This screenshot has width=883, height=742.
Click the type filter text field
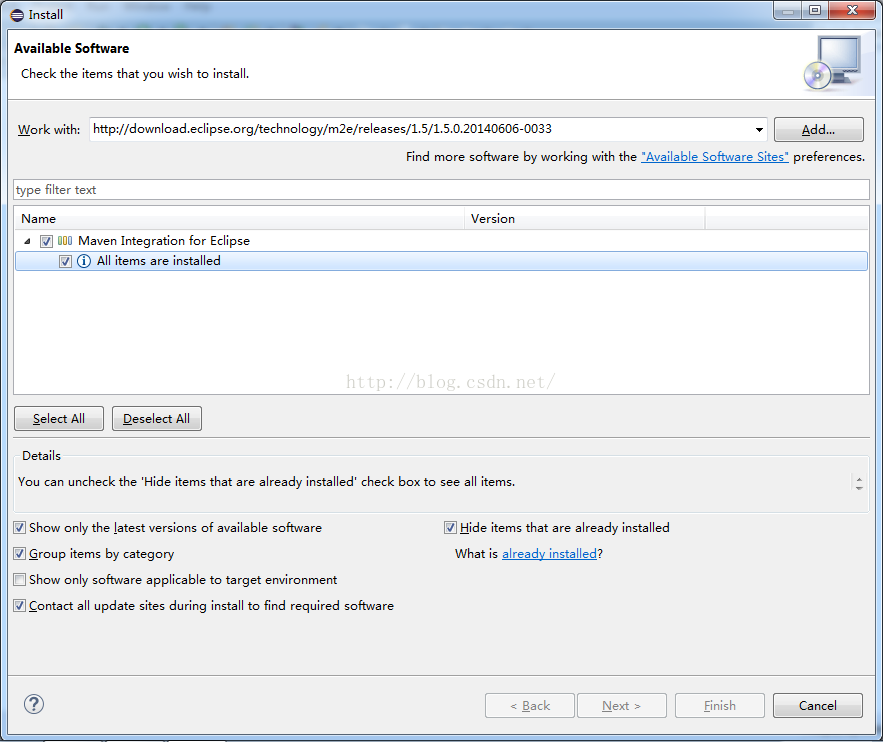pos(442,190)
